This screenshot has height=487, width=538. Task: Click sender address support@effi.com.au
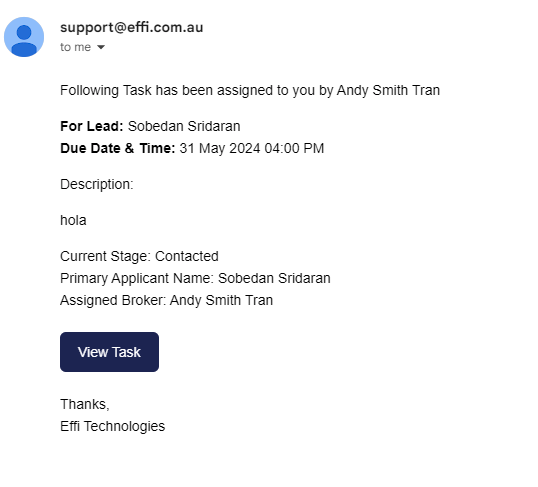pyautogui.click(x=132, y=27)
